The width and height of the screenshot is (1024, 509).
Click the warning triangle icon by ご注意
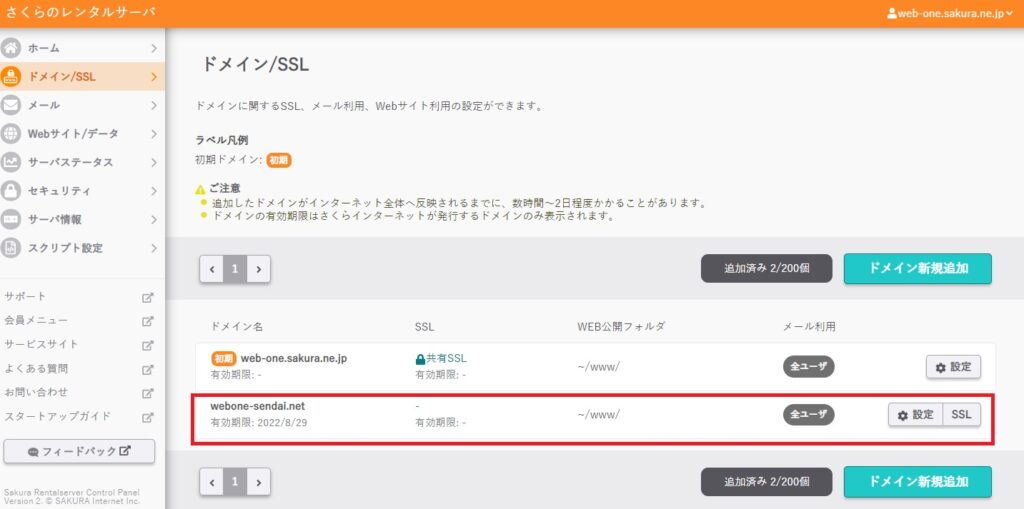point(200,189)
